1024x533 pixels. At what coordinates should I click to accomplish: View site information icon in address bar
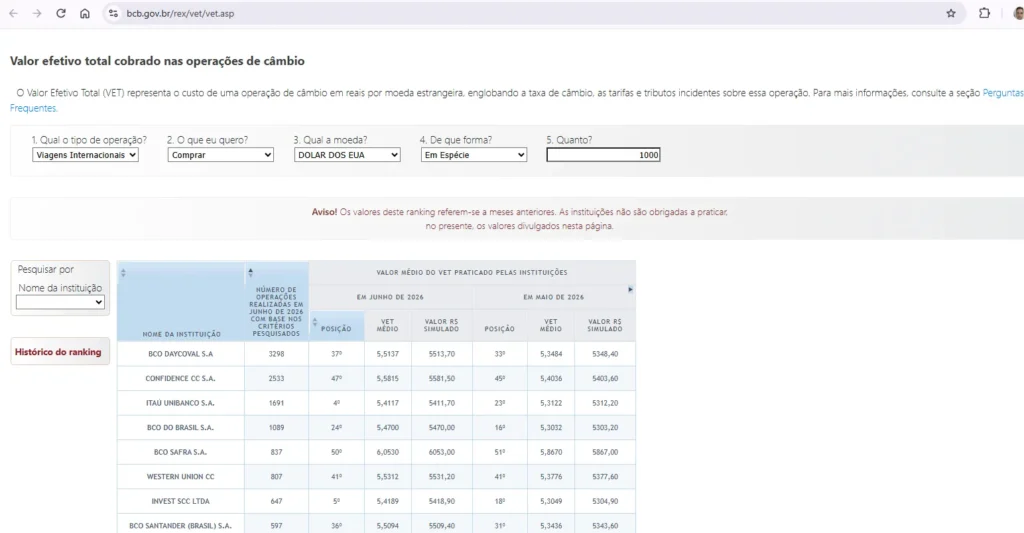tap(113, 13)
